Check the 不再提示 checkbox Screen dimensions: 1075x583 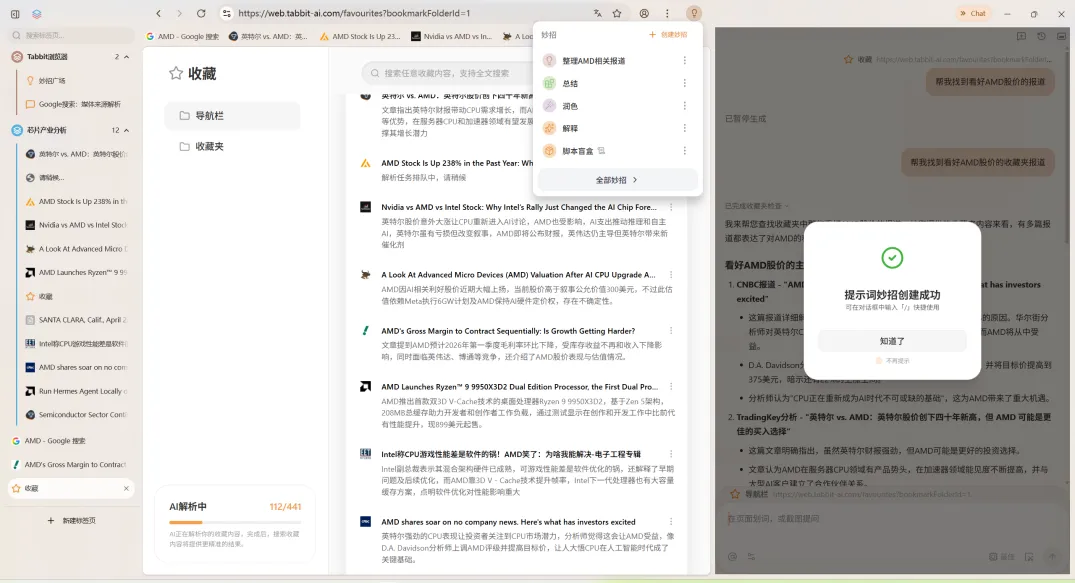coord(879,361)
